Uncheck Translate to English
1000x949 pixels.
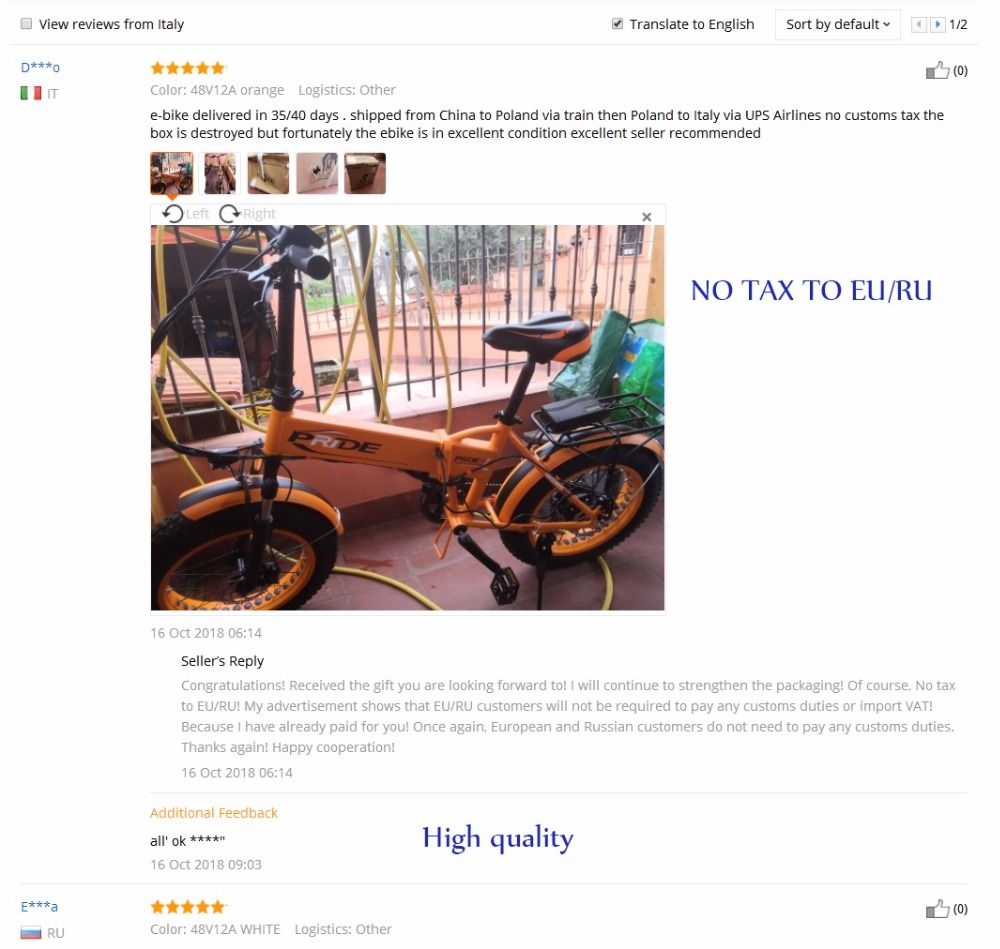click(617, 24)
